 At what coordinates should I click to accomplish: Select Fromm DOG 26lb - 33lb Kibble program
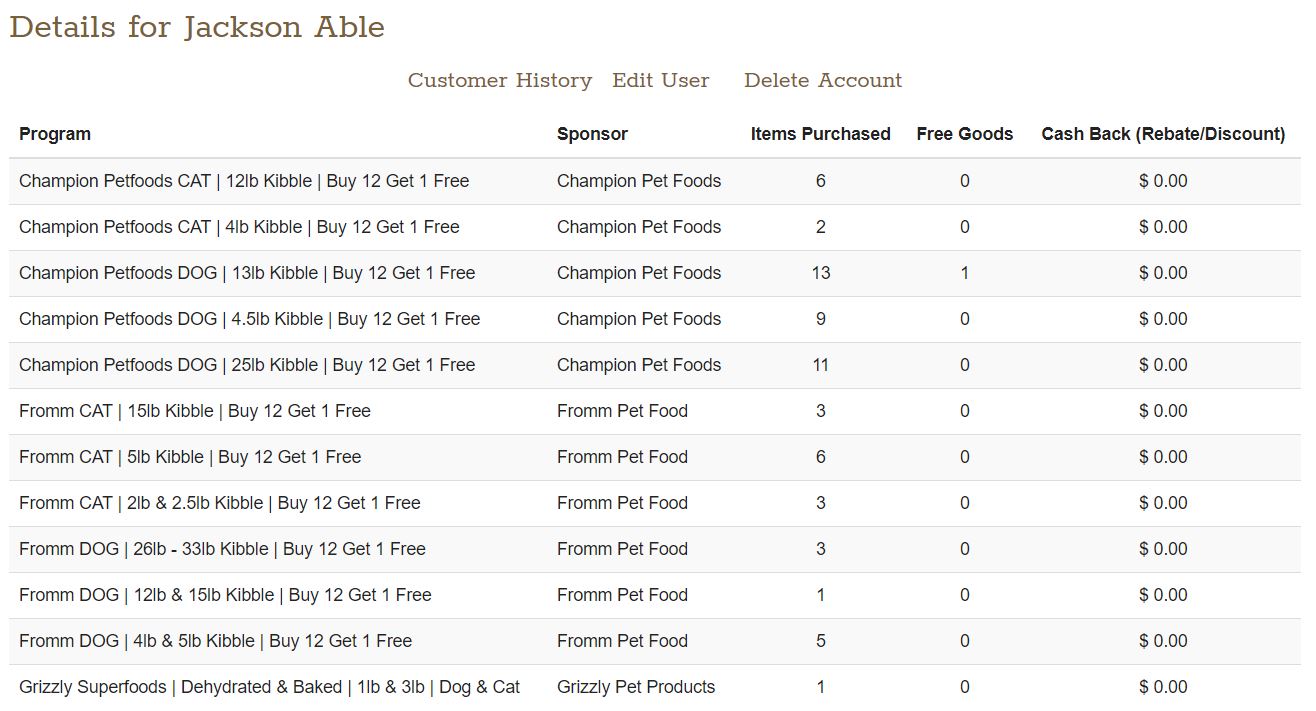click(x=222, y=549)
